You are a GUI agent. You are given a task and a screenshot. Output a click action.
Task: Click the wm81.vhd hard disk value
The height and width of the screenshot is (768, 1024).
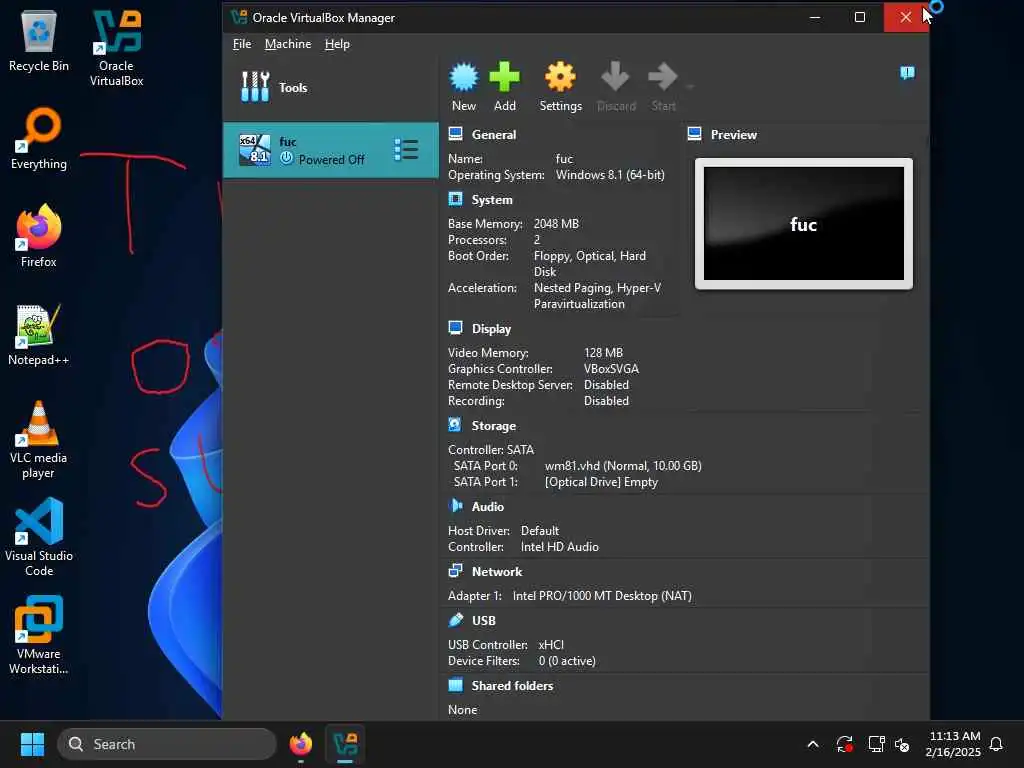pos(623,466)
